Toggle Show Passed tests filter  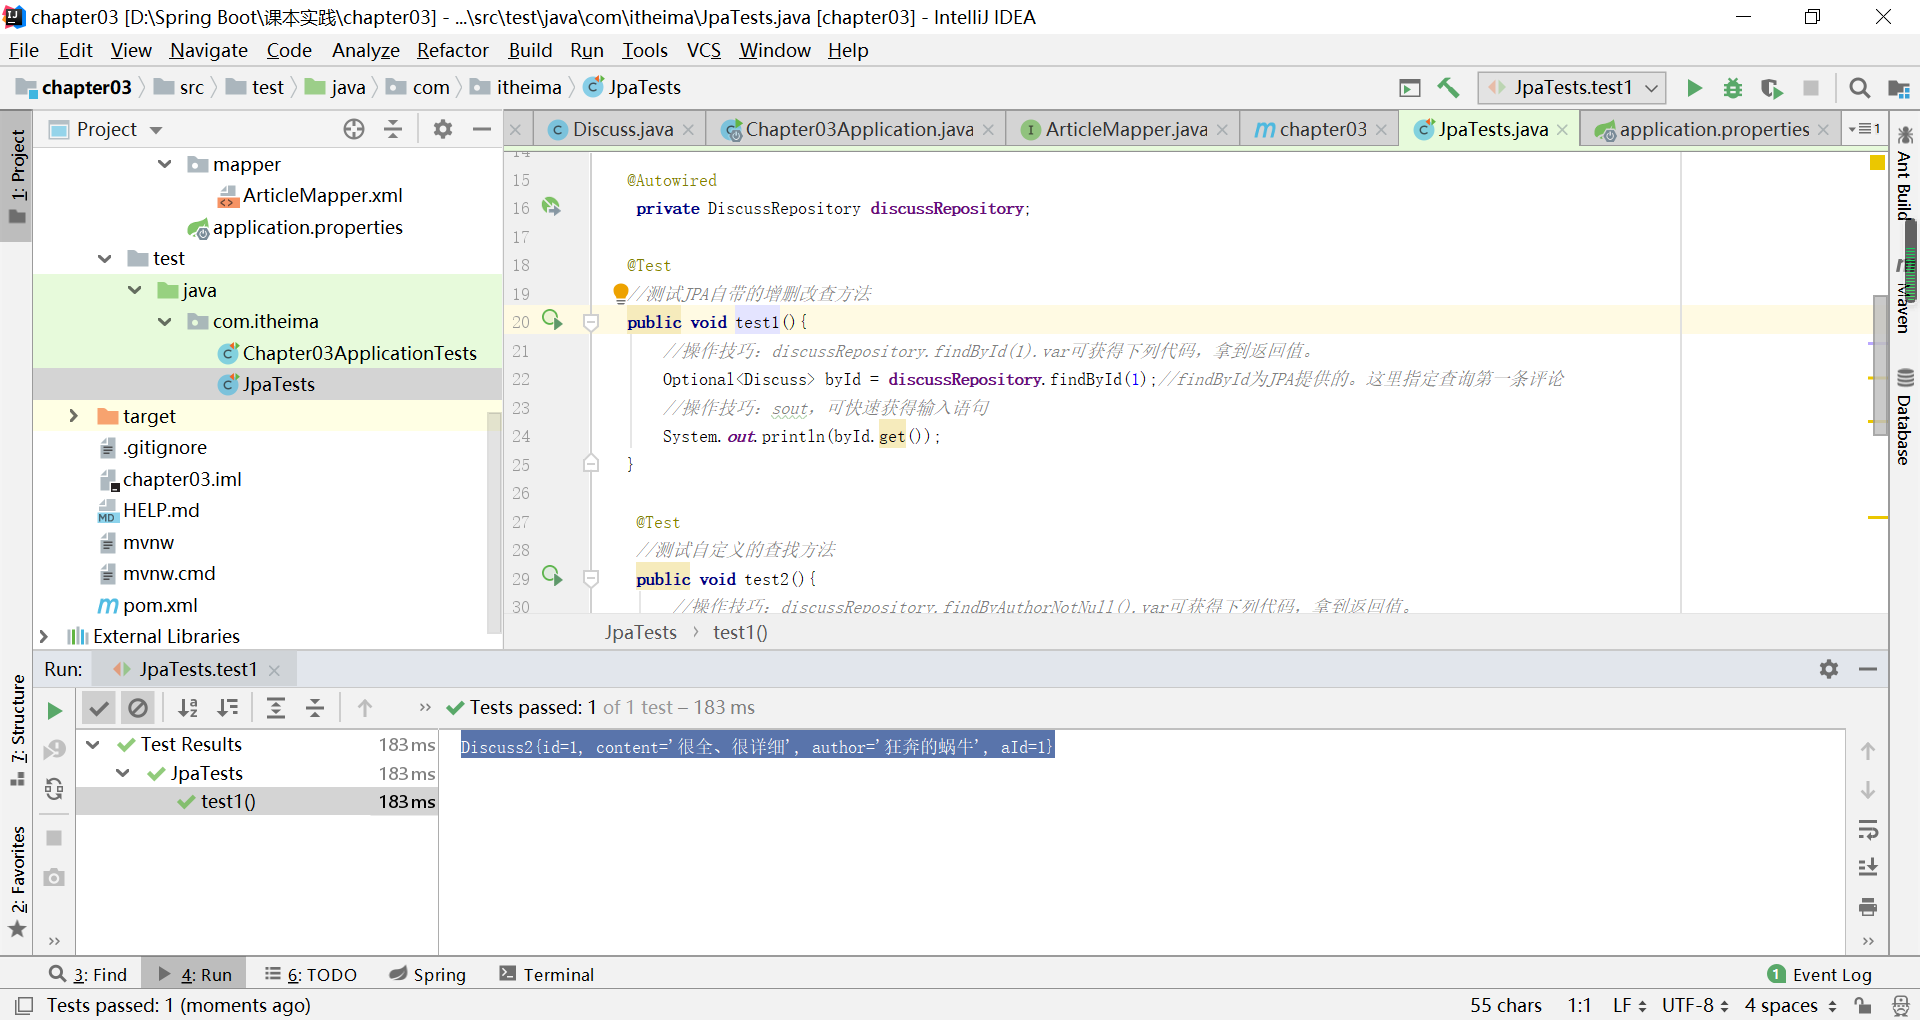(98, 708)
